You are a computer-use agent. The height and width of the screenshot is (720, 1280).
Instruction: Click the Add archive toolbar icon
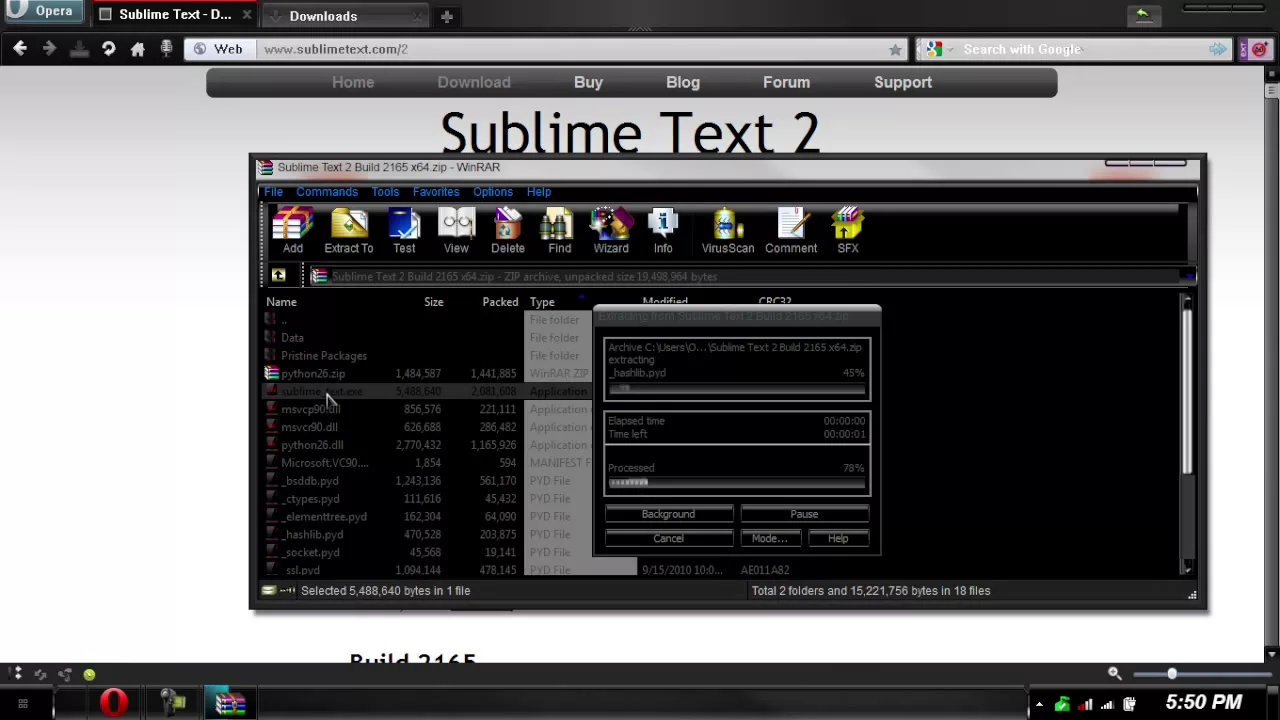point(292,231)
